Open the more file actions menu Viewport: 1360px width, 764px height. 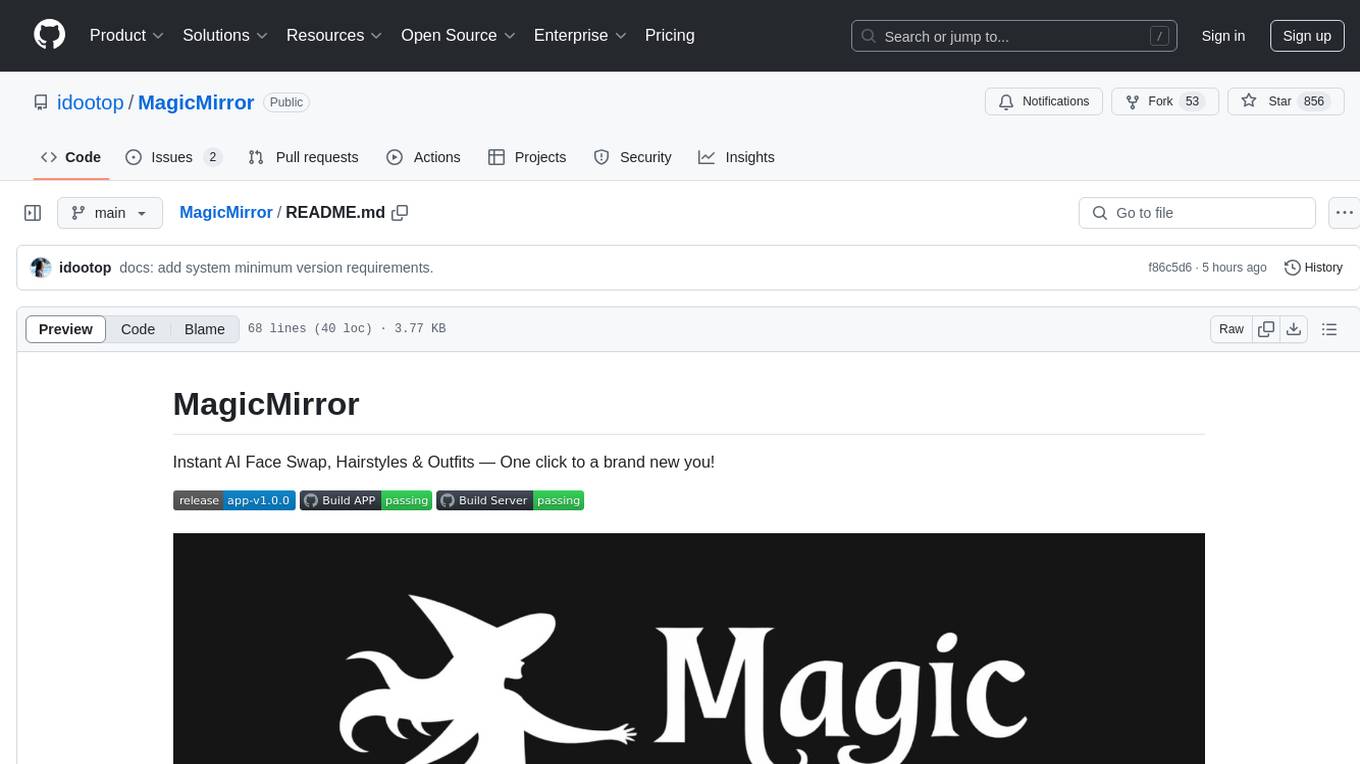[x=1344, y=213]
